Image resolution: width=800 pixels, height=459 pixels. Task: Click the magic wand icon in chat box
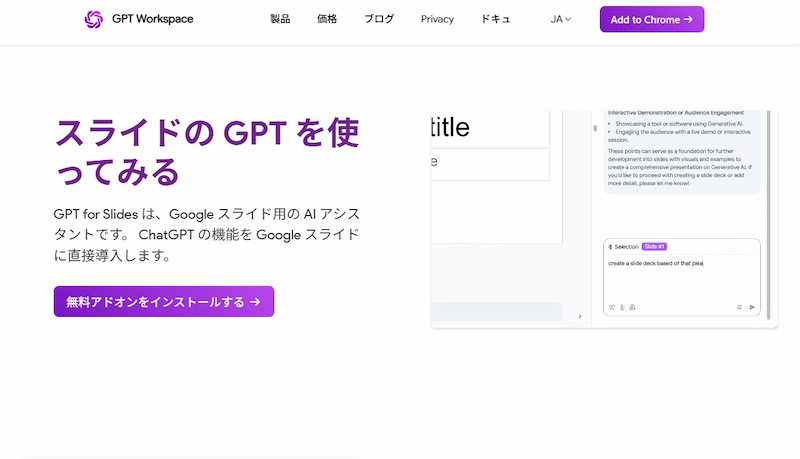[612, 307]
